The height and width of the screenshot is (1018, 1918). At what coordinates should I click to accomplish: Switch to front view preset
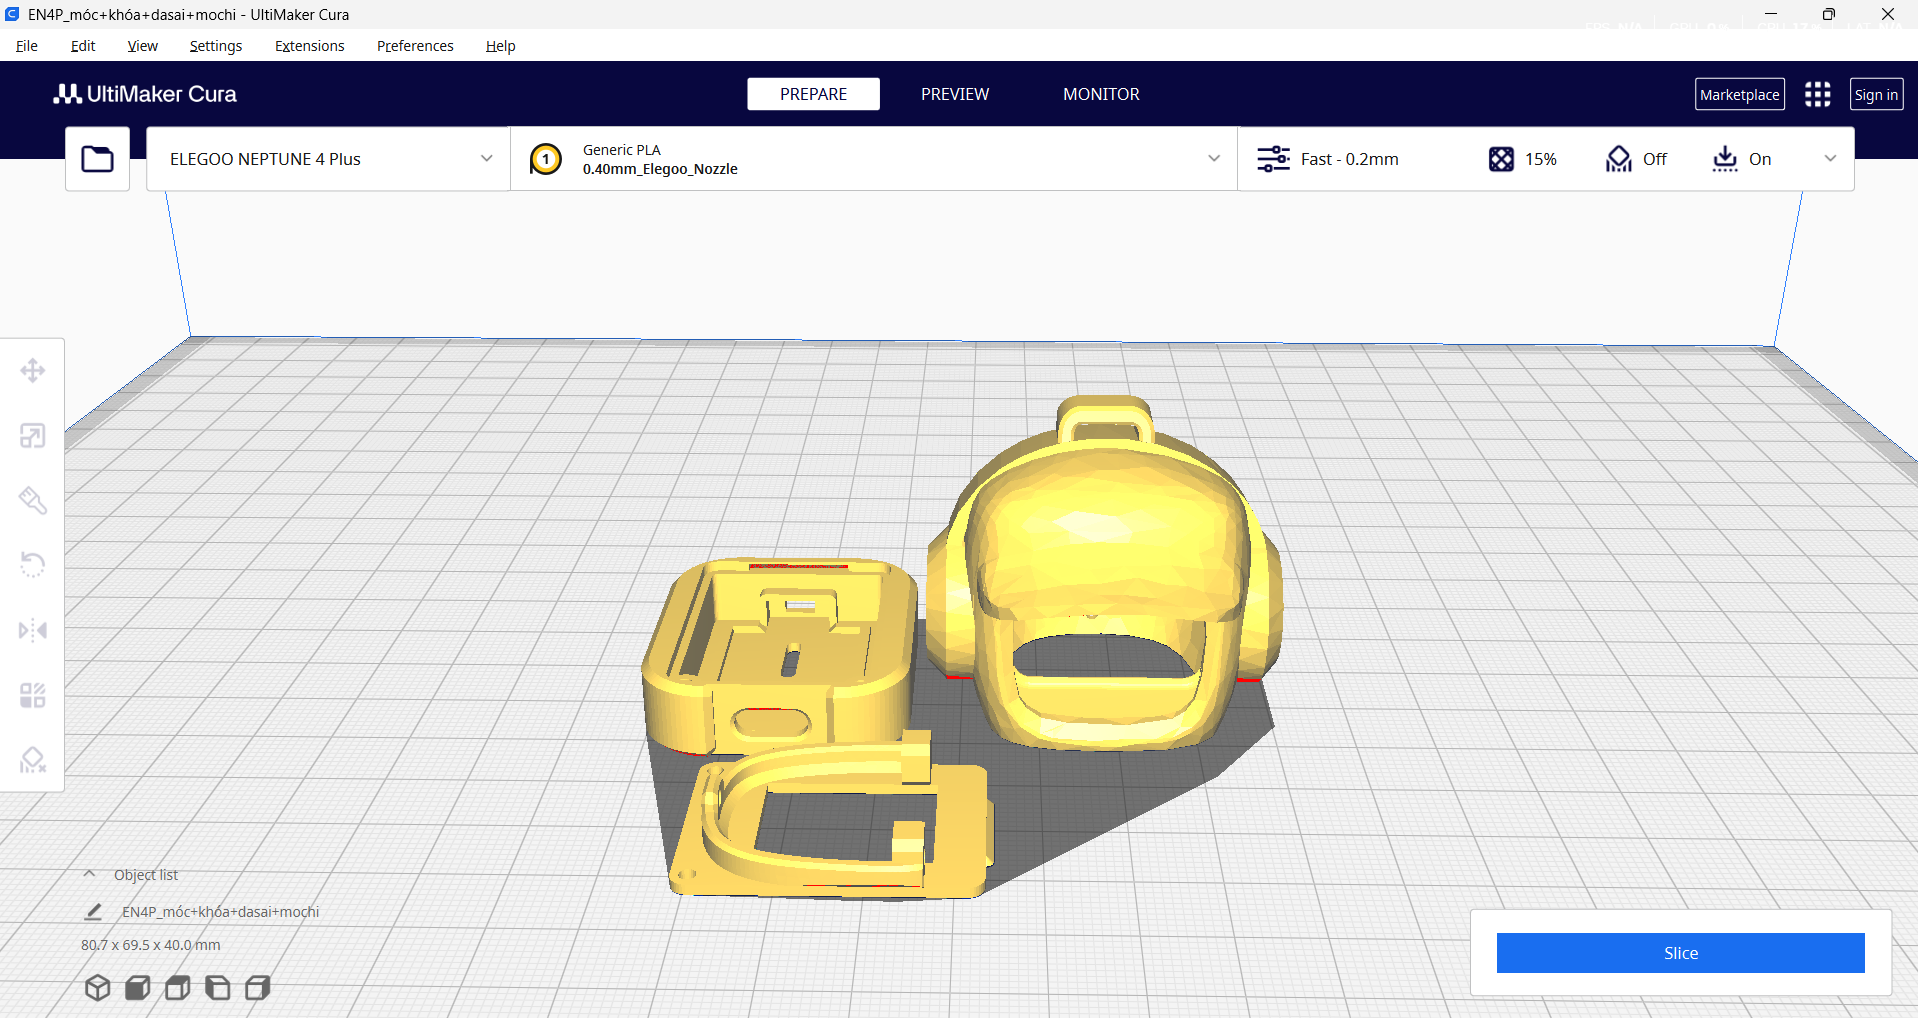click(137, 987)
